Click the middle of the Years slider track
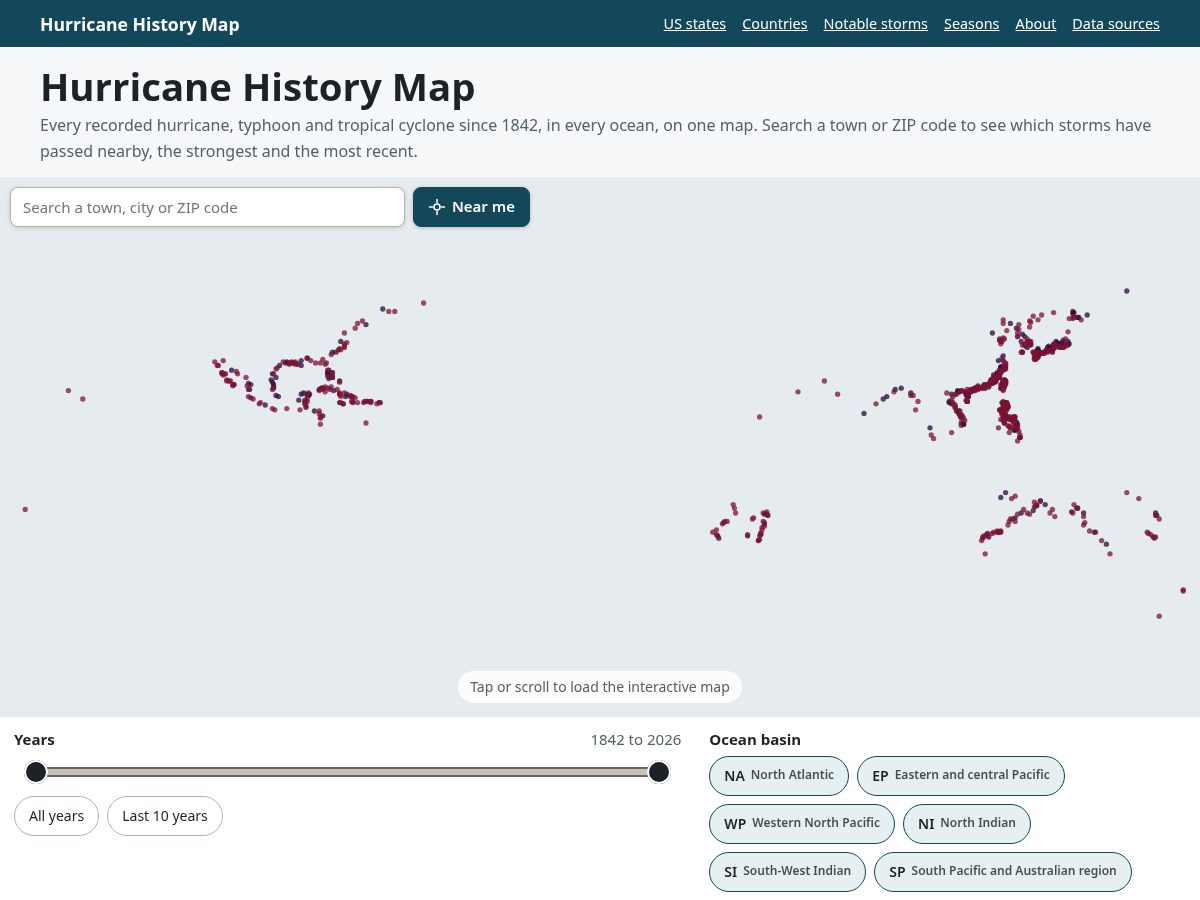The image size is (1200, 900). click(347, 772)
